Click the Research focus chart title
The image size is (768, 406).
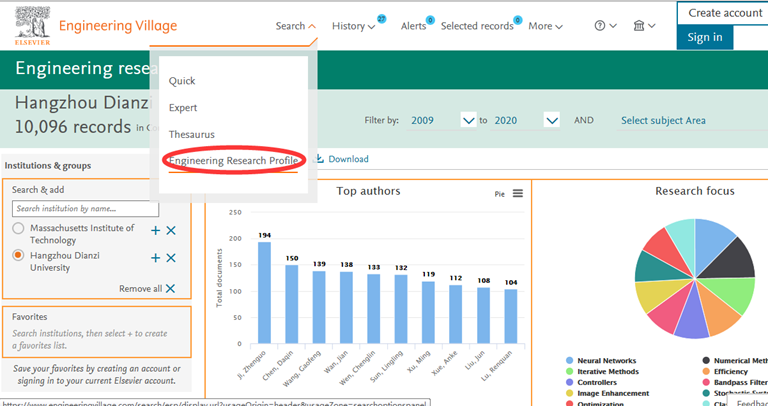(x=695, y=191)
